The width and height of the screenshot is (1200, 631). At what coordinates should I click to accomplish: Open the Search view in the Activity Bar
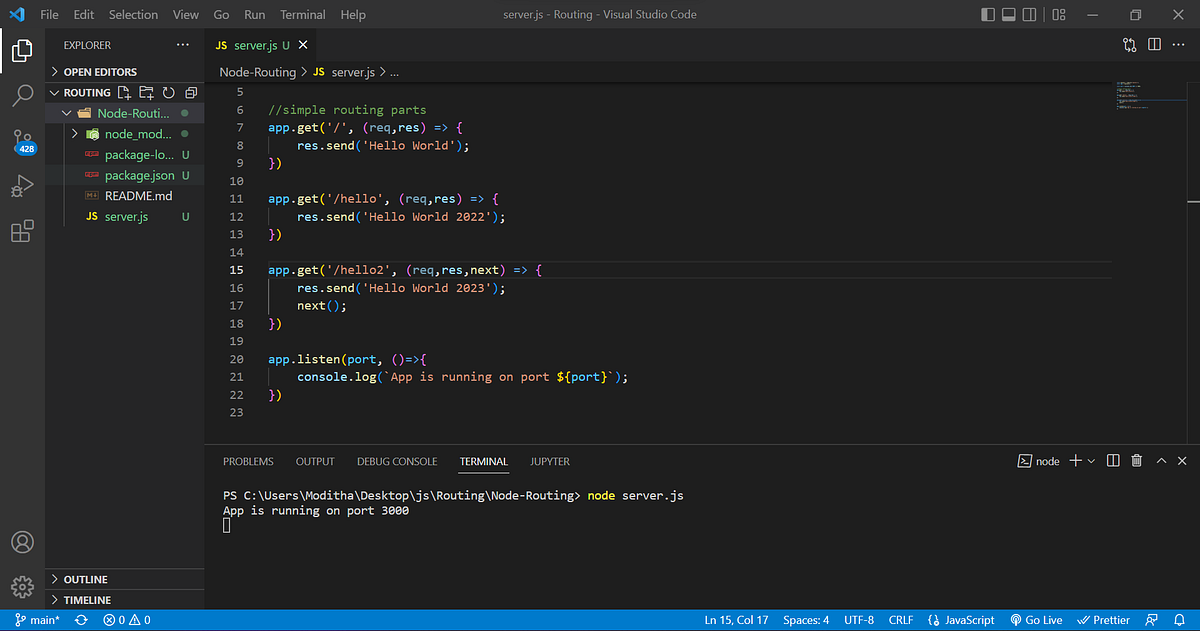[x=22, y=95]
